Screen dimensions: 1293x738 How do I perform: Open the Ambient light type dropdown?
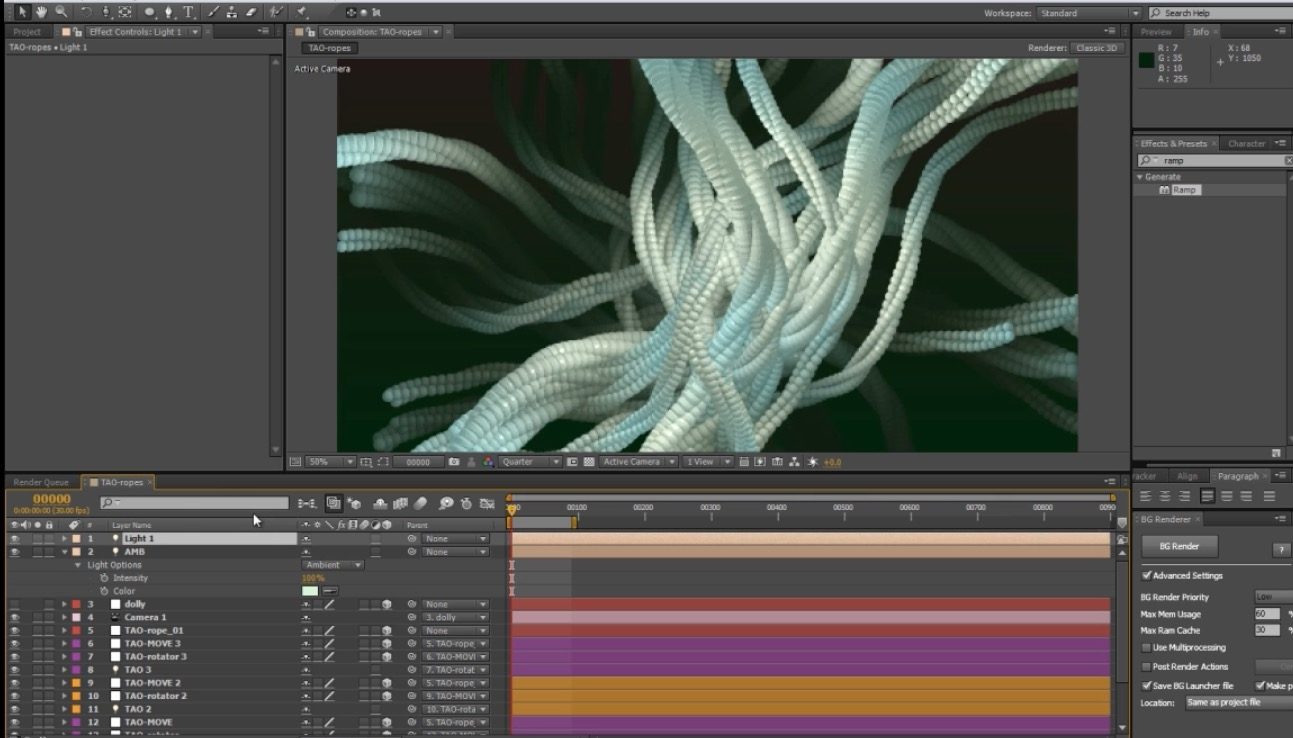(333, 565)
